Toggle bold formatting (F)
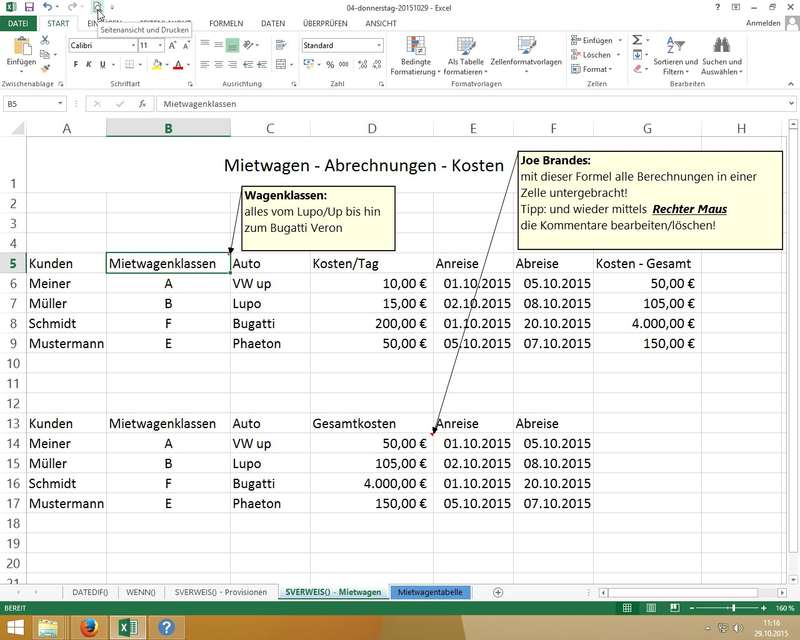The image size is (800, 640). click(x=75, y=65)
